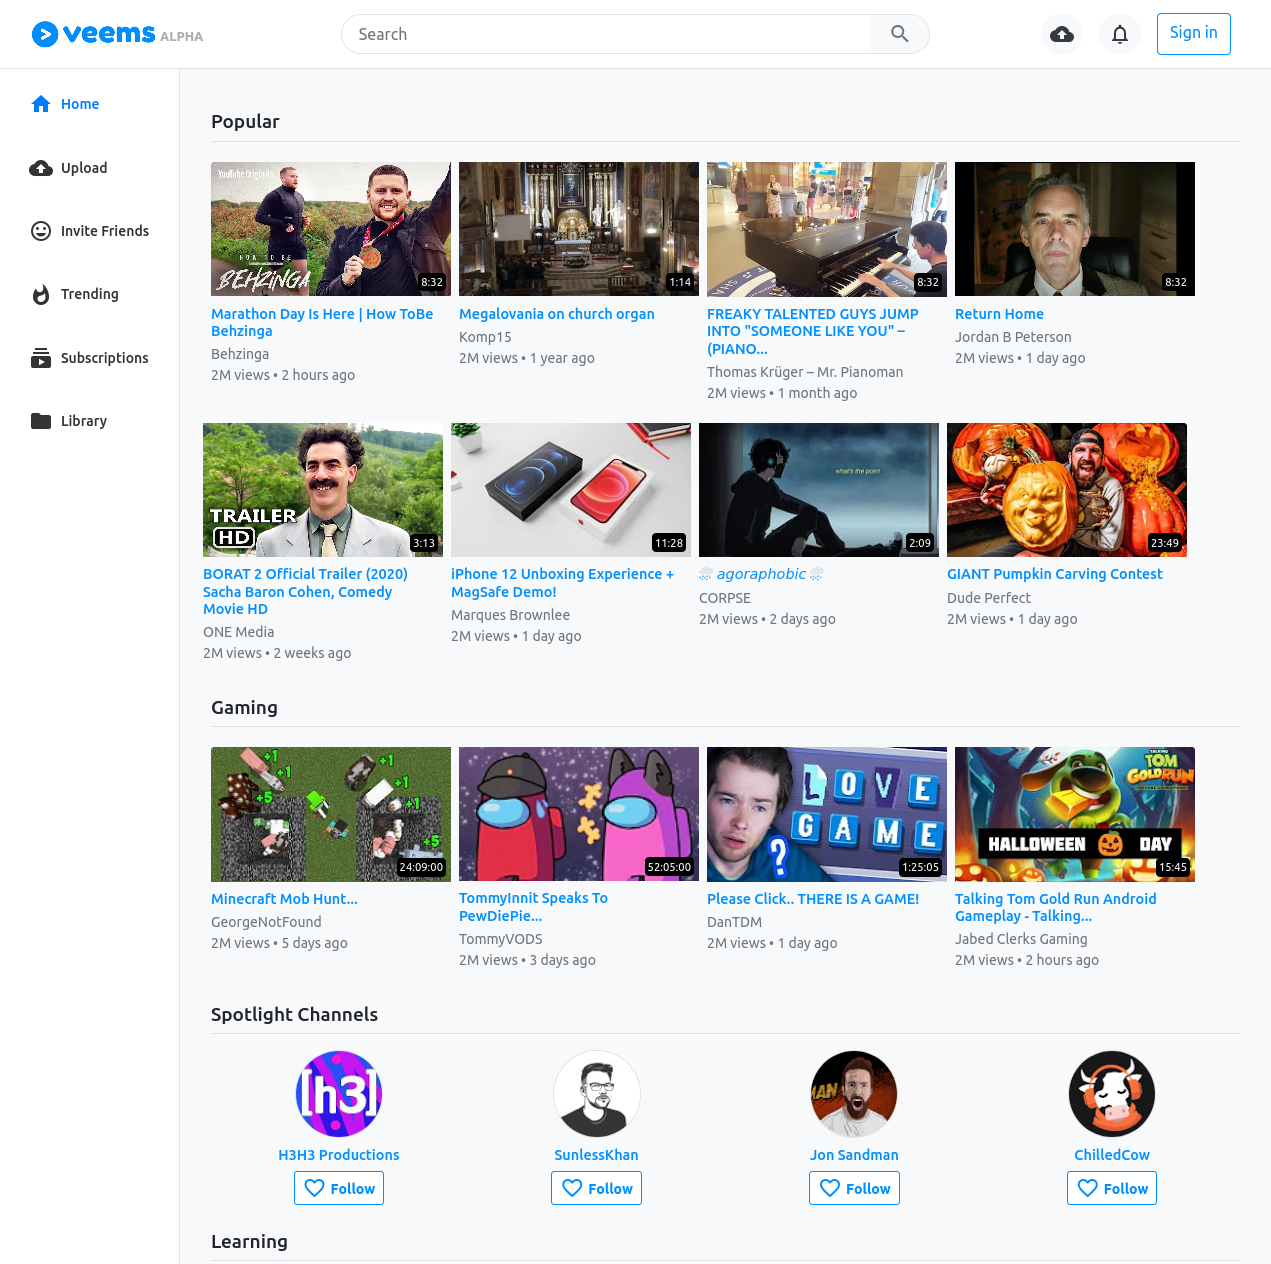Follow Jon Sandman channel
Screen dimensions: 1271x1264
tap(854, 1188)
